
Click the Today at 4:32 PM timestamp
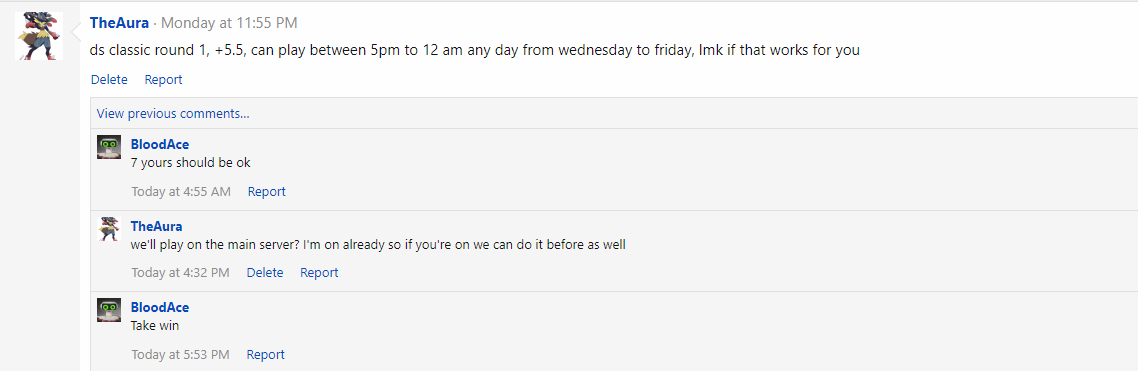pos(180,273)
